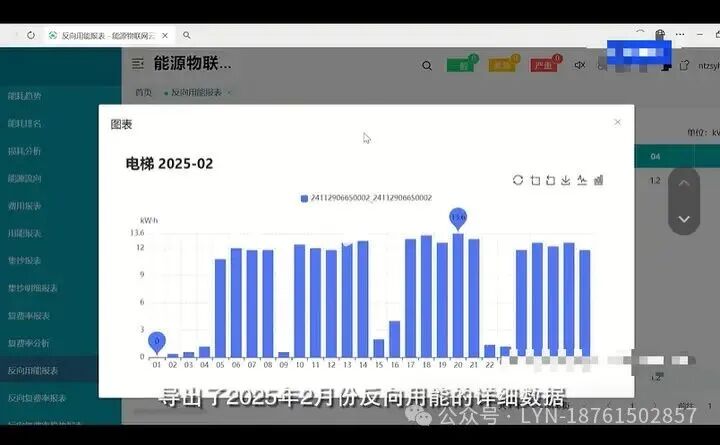Open the browser three-dots menu
The height and width of the screenshot is (445, 720).
(680, 34)
